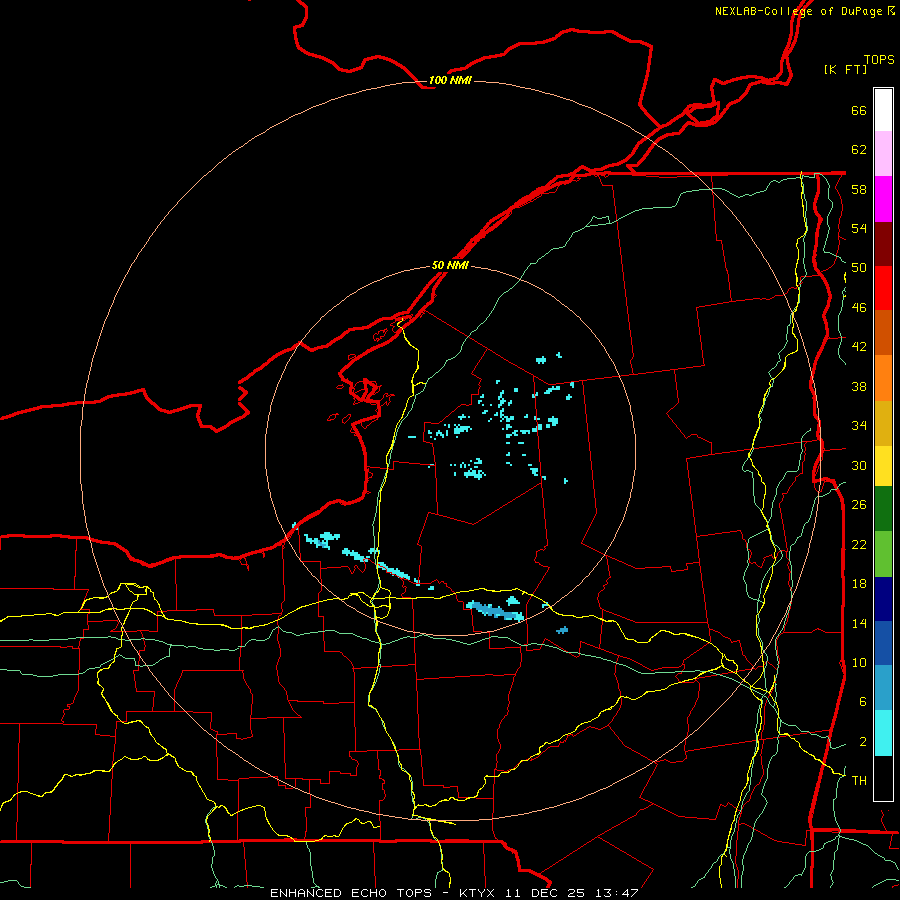Image resolution: width=900 pixels, height=900 pixels.
Task: Pick the medium blue legend swatch
Action: click(x=883, y=643)
